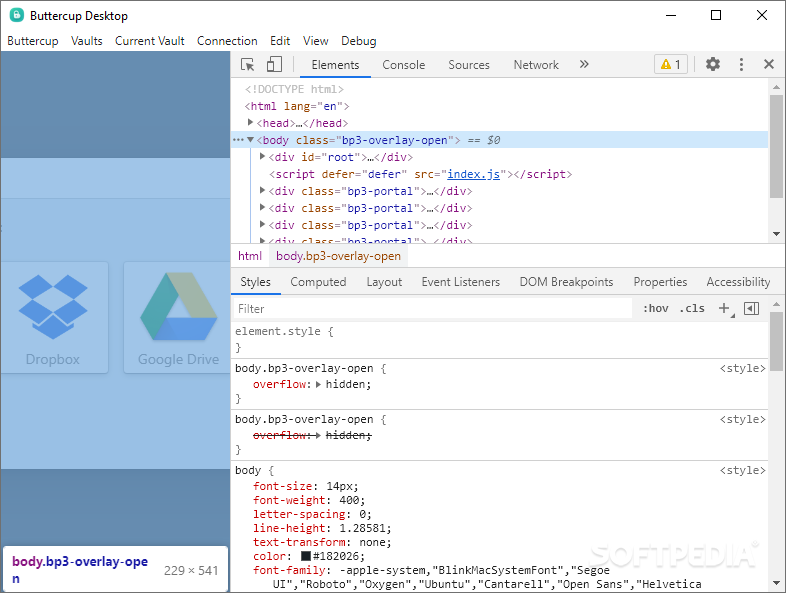The image size is (786, 593).
Task: Open Properties pane tab
Action: 660,282
